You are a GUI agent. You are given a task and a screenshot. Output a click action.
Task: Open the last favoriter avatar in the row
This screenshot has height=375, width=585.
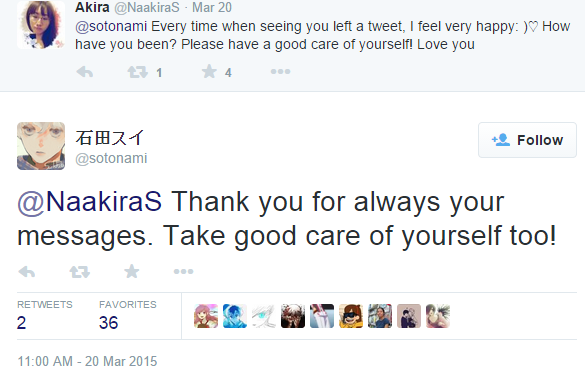438,316
